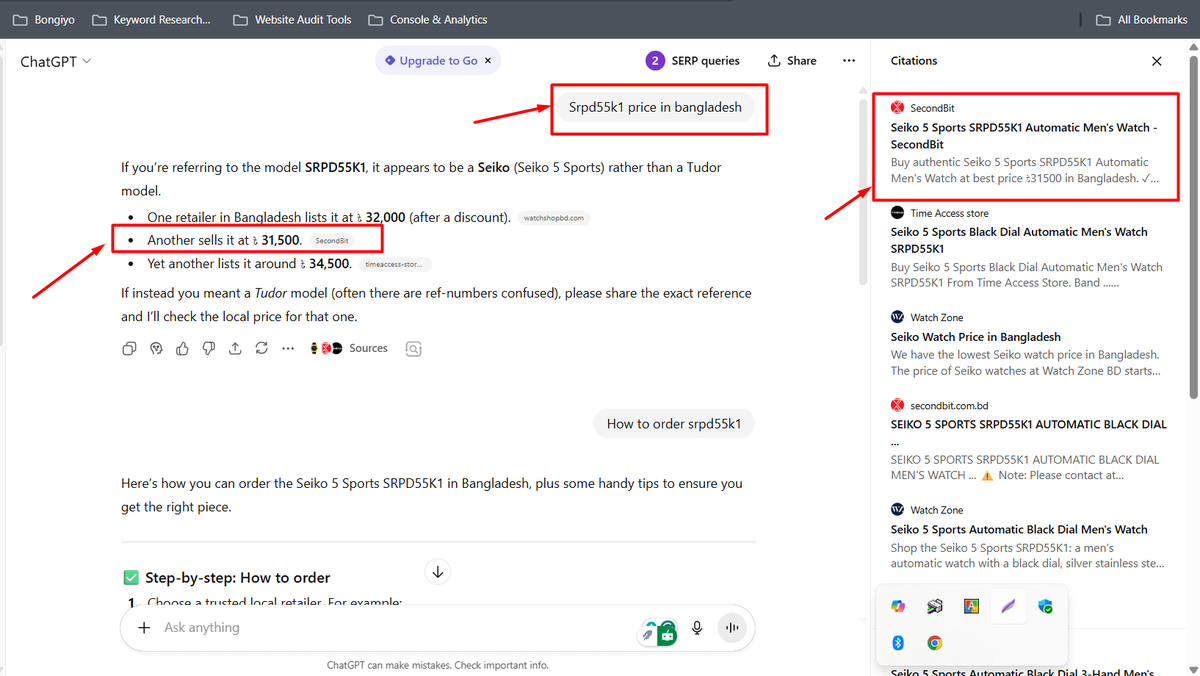The height and width of the screenshot is (676, 1200).
Task: Start dictation with the microphone icon
Action: click(697, 628)
